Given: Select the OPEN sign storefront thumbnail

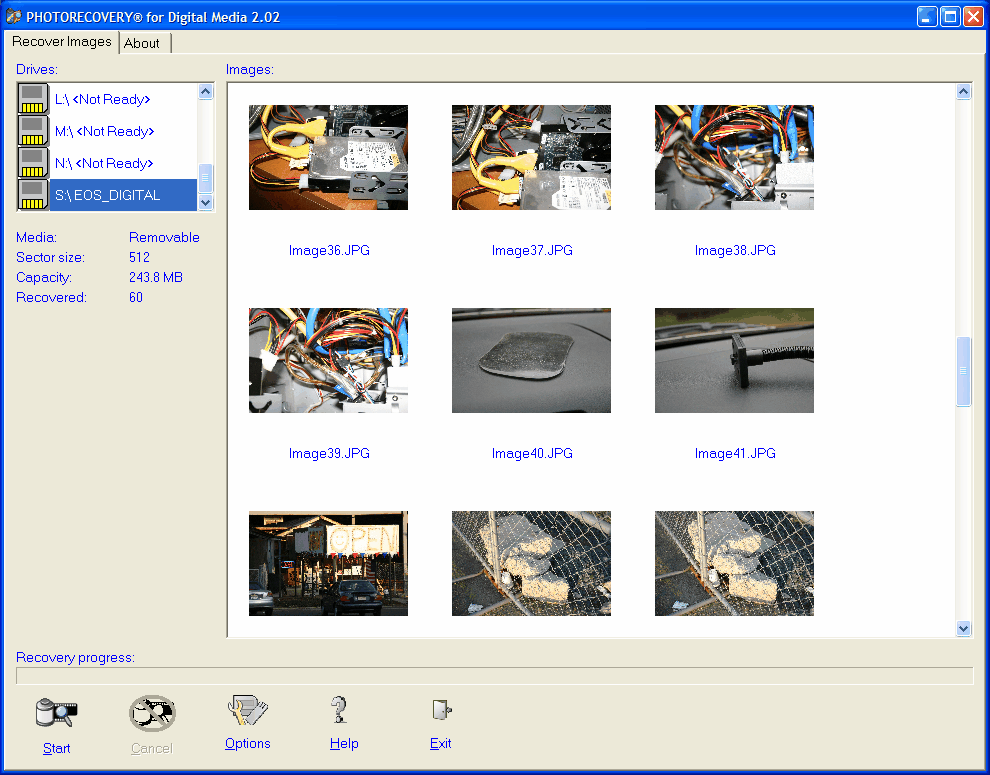Looking at the screenshot, I should pos(328,563).
